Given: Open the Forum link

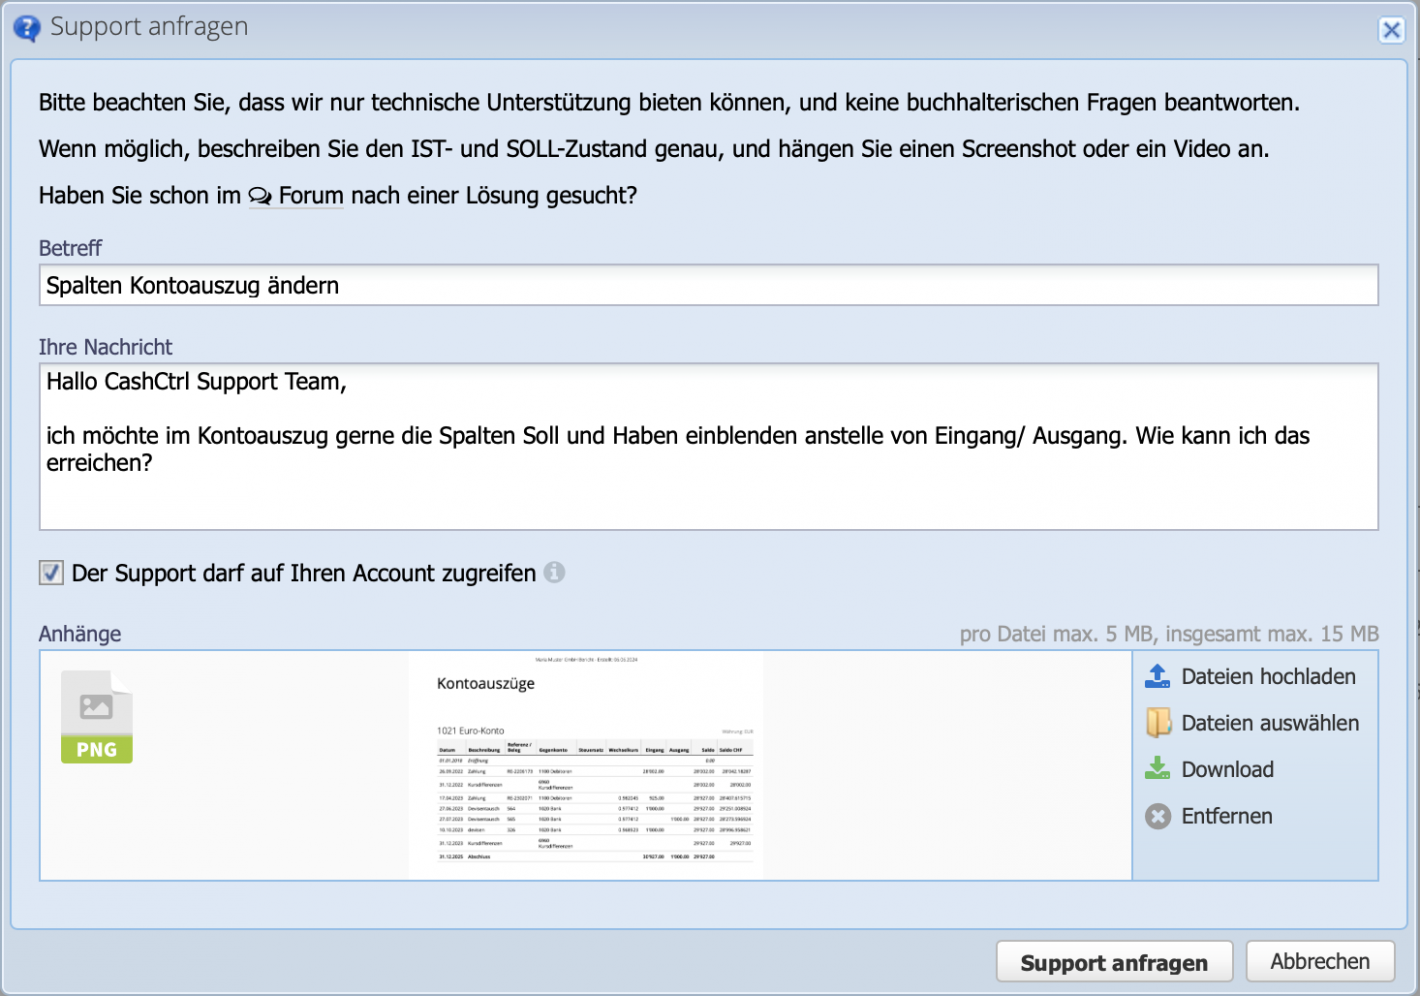Looking at the screenshot, I should point(311,196).
